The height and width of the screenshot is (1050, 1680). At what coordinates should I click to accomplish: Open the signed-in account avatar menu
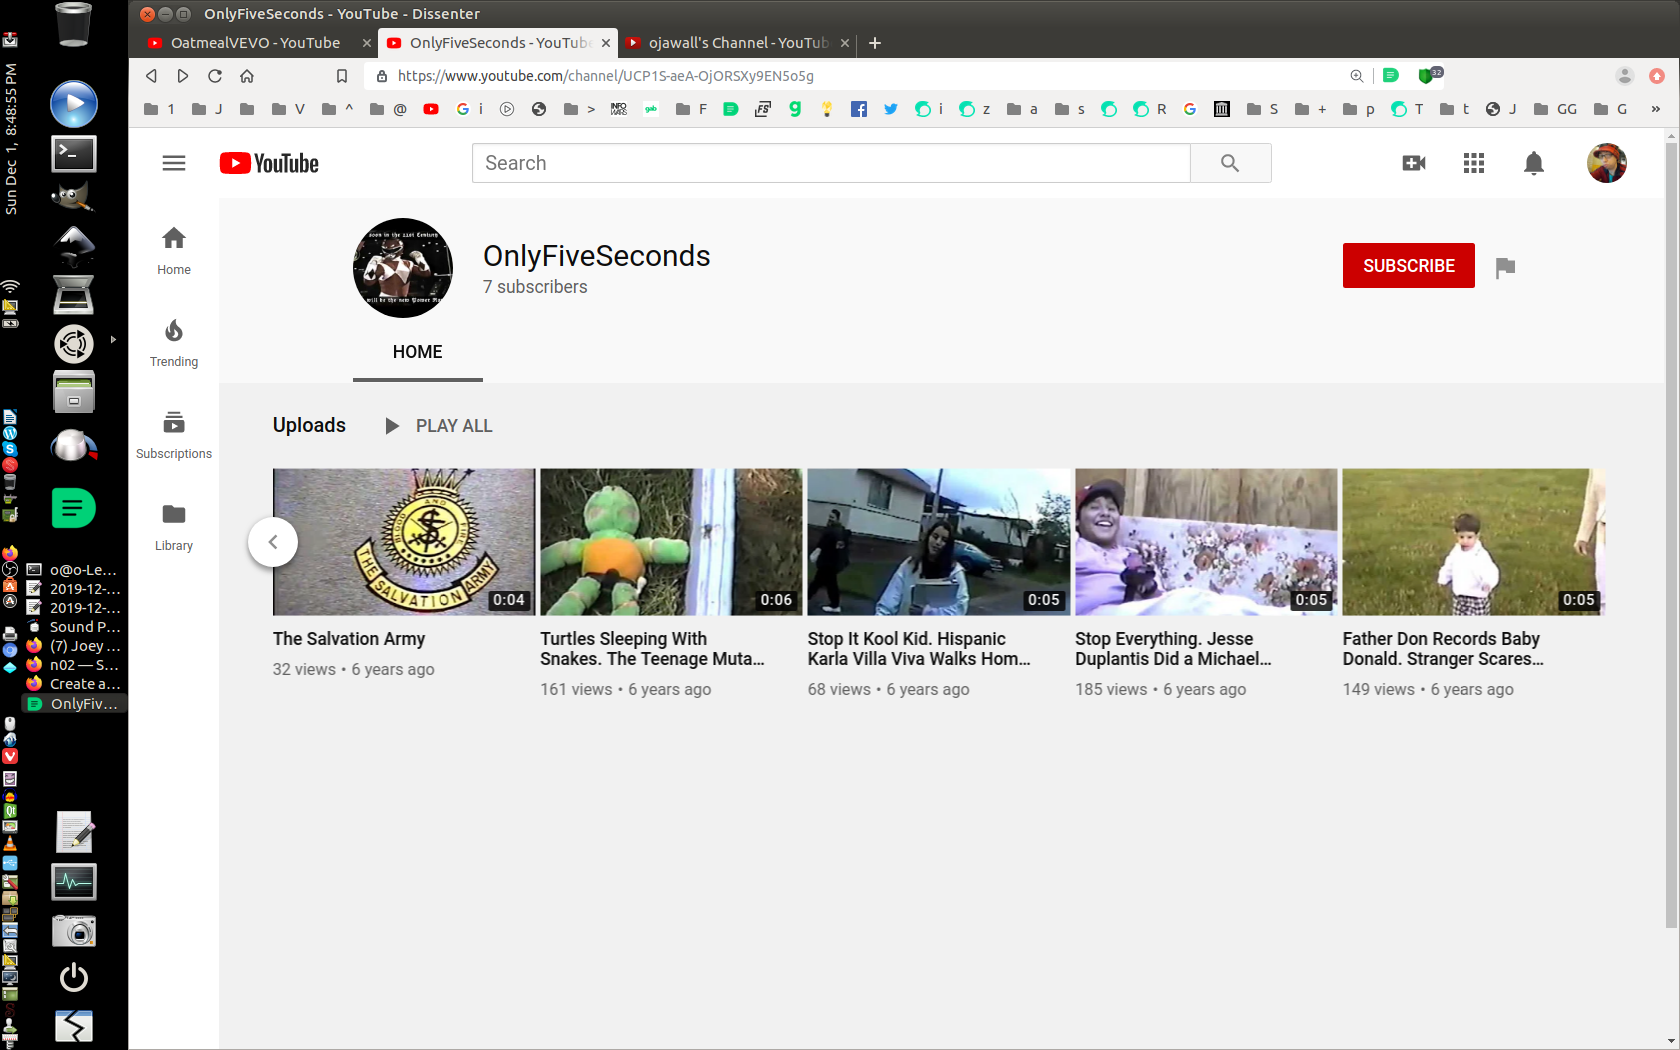1607,163
